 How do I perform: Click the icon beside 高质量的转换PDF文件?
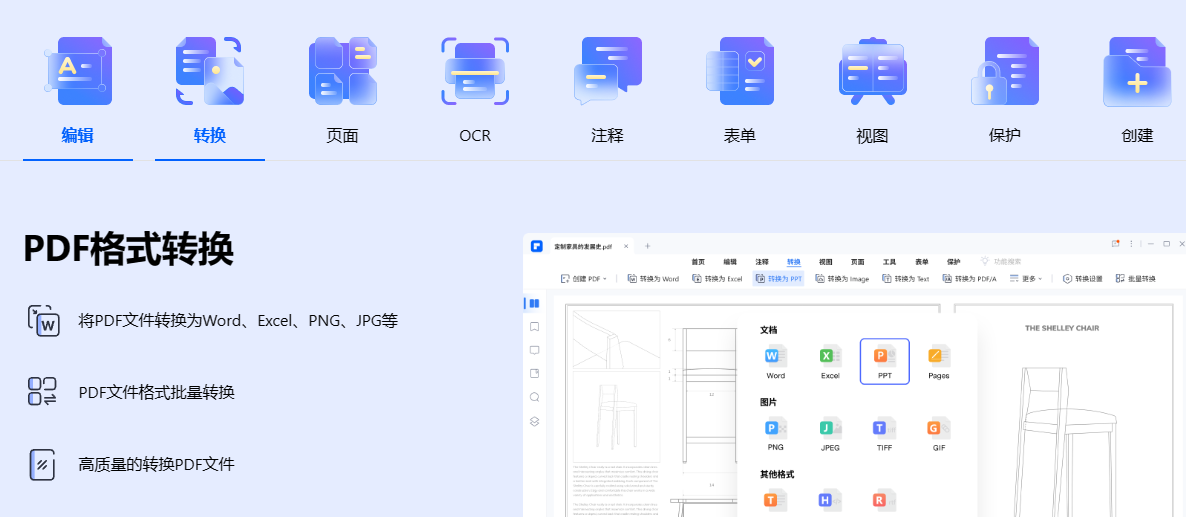click(x=42, y=464)
